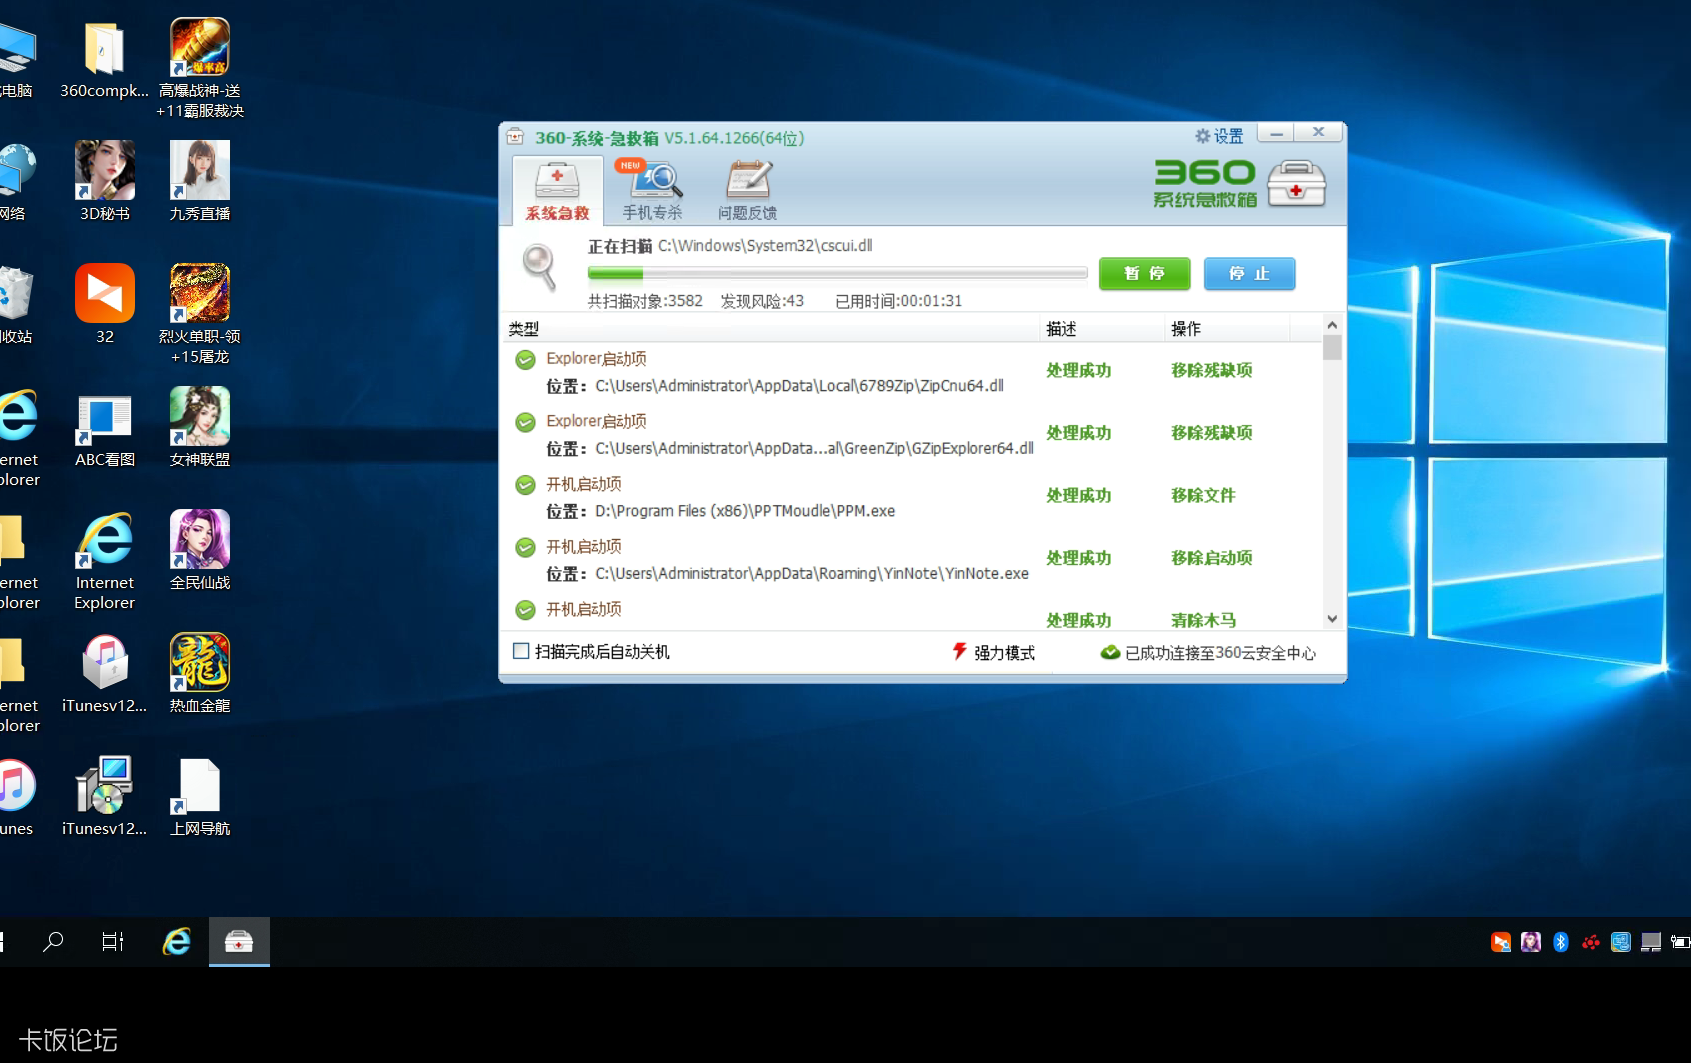Switch to the 手机专杀 tab
This screenshot has width=1691, height=1063.
652,190
